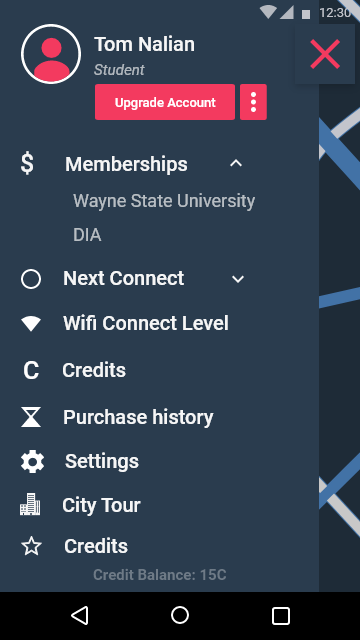Image resolution: width=360 pixels, height=640 pixels.
Task: Click the hourglass Purchase history icon
Action: pyautogui.click(x=31, y=417)
